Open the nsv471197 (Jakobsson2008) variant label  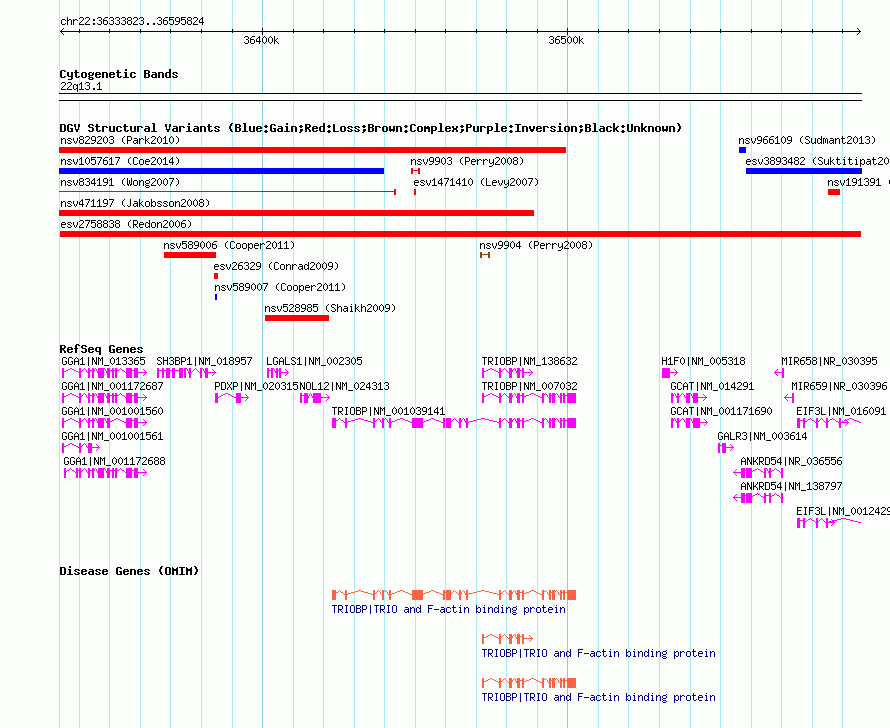point(135,203)
